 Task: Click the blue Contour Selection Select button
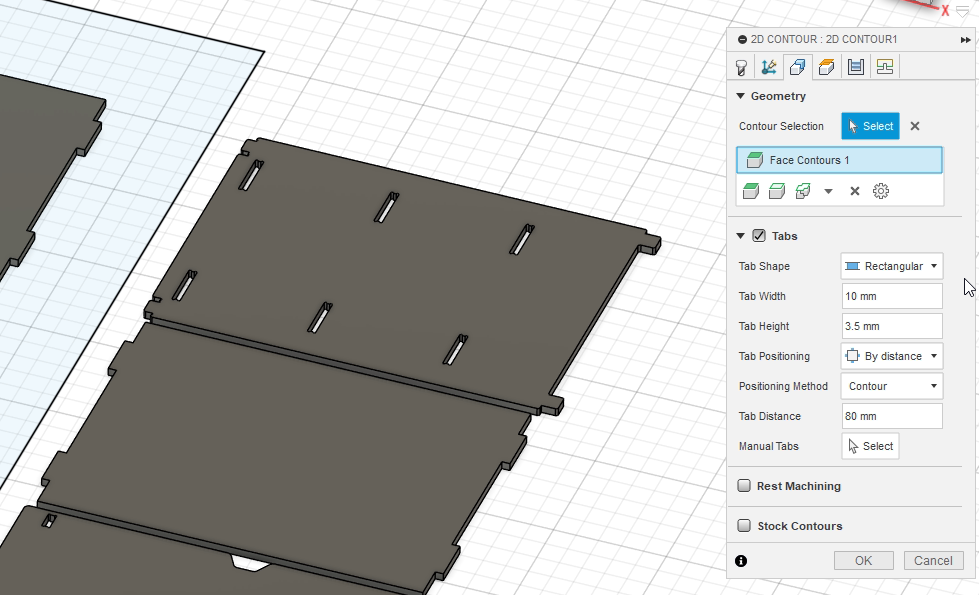coord(870,126)
